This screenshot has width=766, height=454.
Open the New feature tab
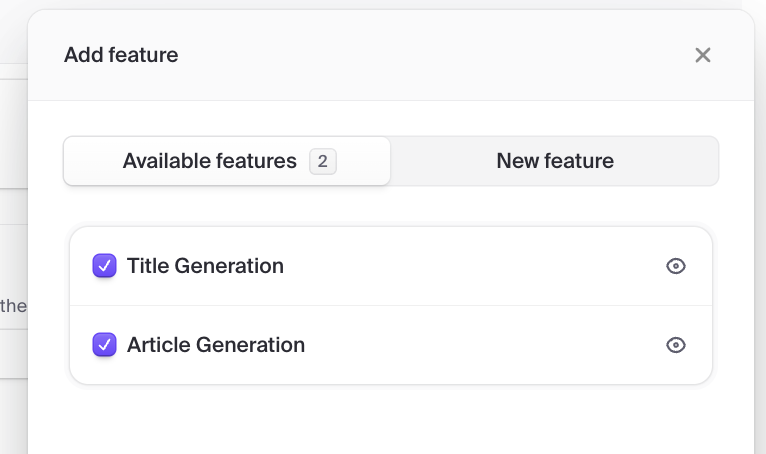(555, 161)
